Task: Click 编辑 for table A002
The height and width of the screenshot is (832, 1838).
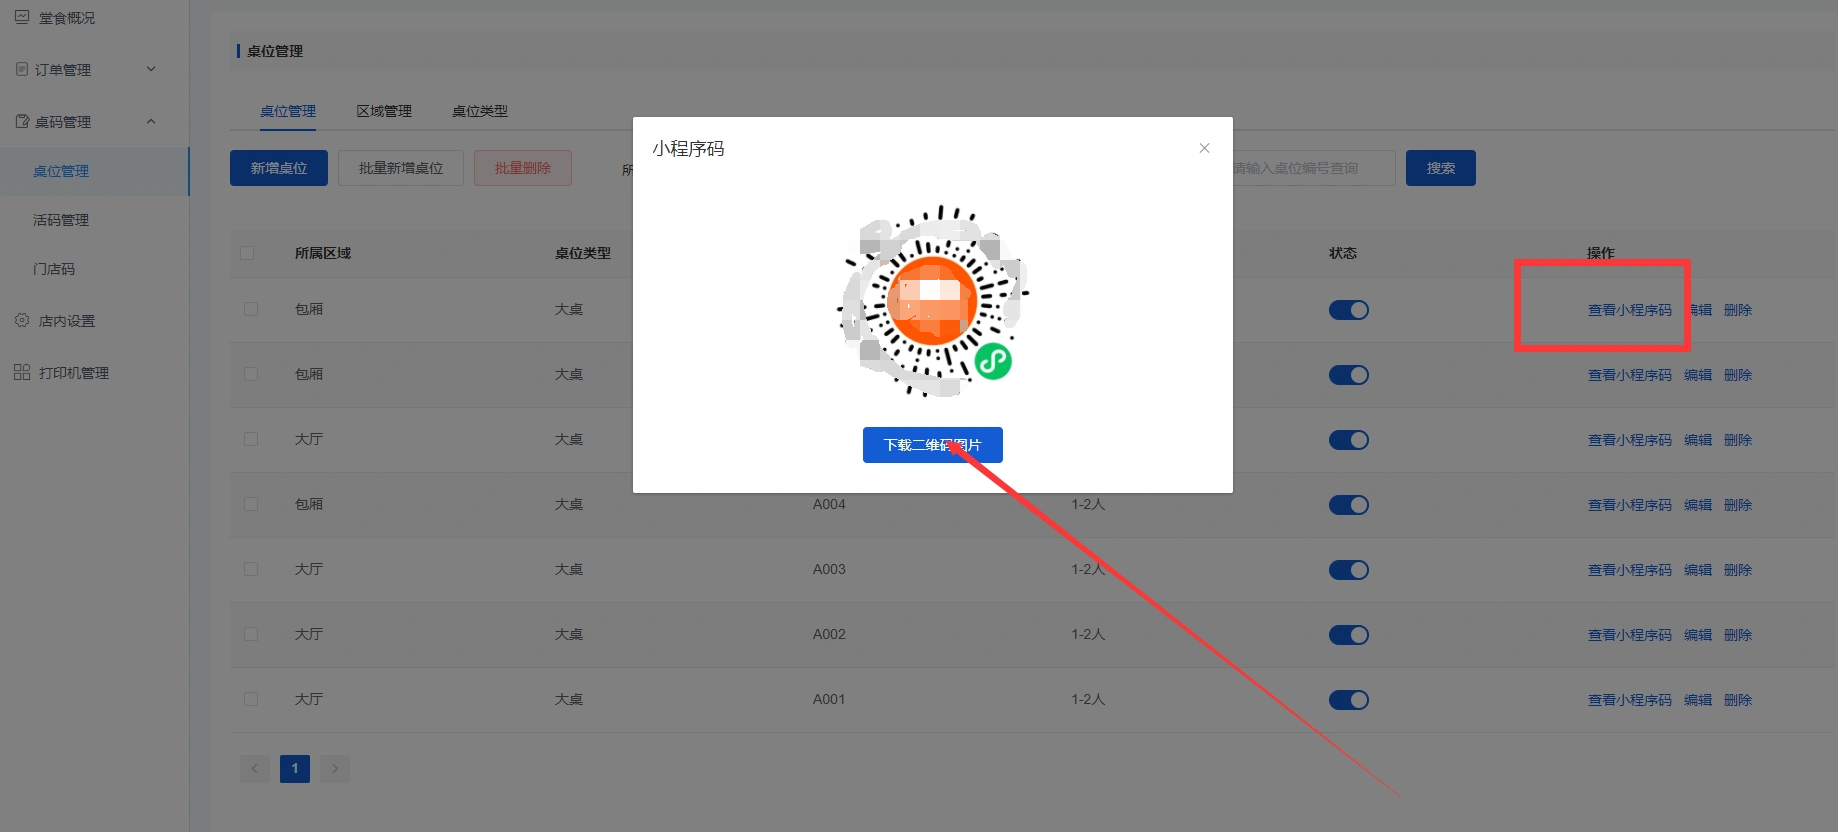Action: tap(1698, 635)
